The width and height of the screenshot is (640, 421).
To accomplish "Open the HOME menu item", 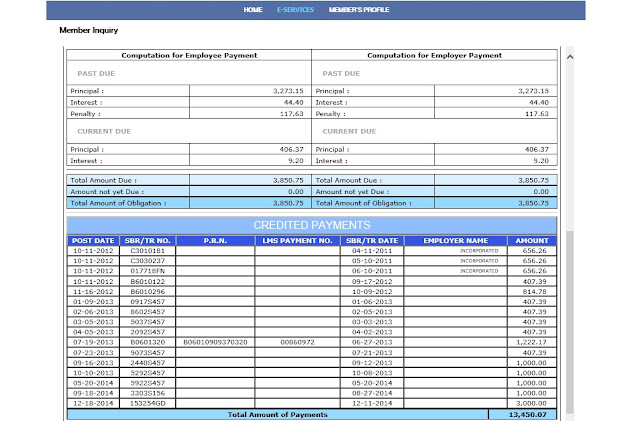I will pyautogui.click(x=253, y=10).
